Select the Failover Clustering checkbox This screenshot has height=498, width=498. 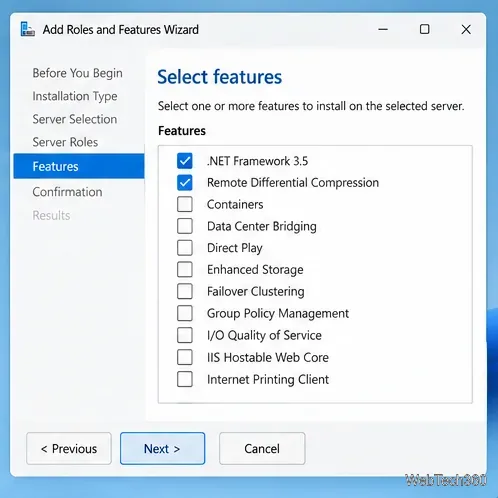click(185, 291)
